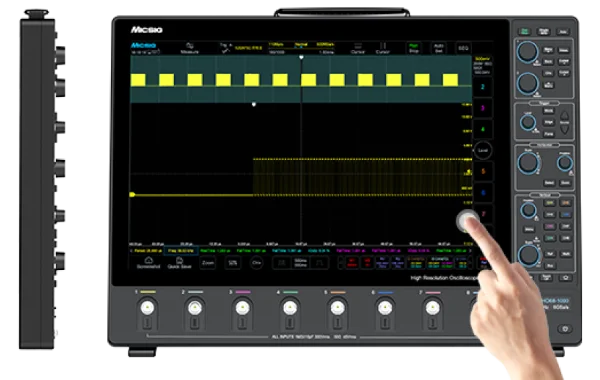Toggle the on-screen Run/Stop button
Image resolution: width=600 pixels, height=380 pixels.
tap(414, 48)
